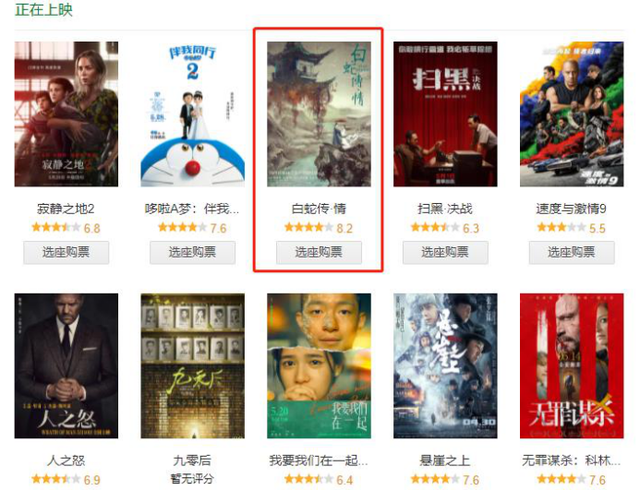Open the 人之怒 poster
640x490 pixels.
click(x=66, y=366)
